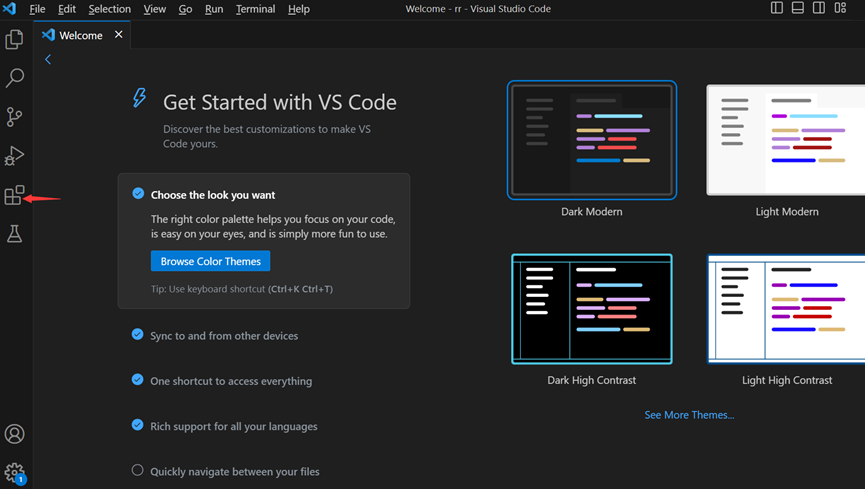Toggle checkmark for Rich support for all languages

(137, 425)
